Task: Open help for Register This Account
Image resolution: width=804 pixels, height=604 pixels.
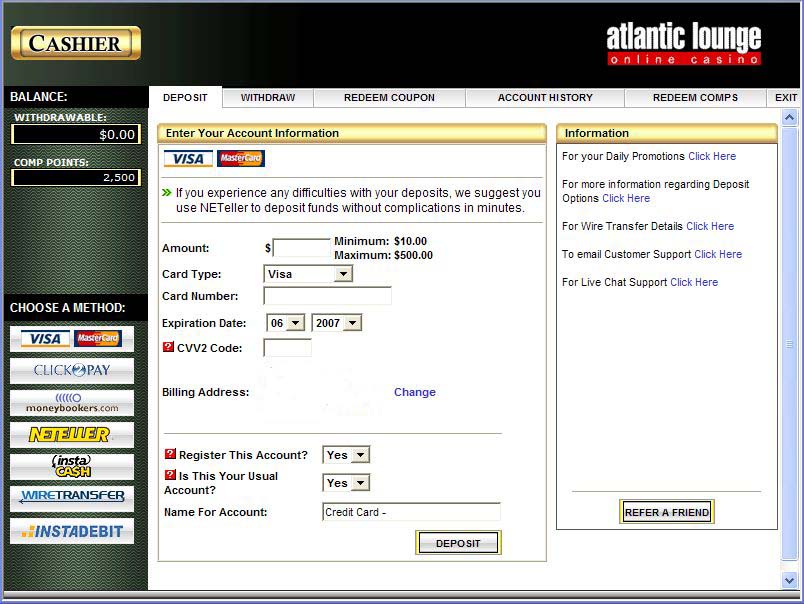Action: [x=170, y=454]
